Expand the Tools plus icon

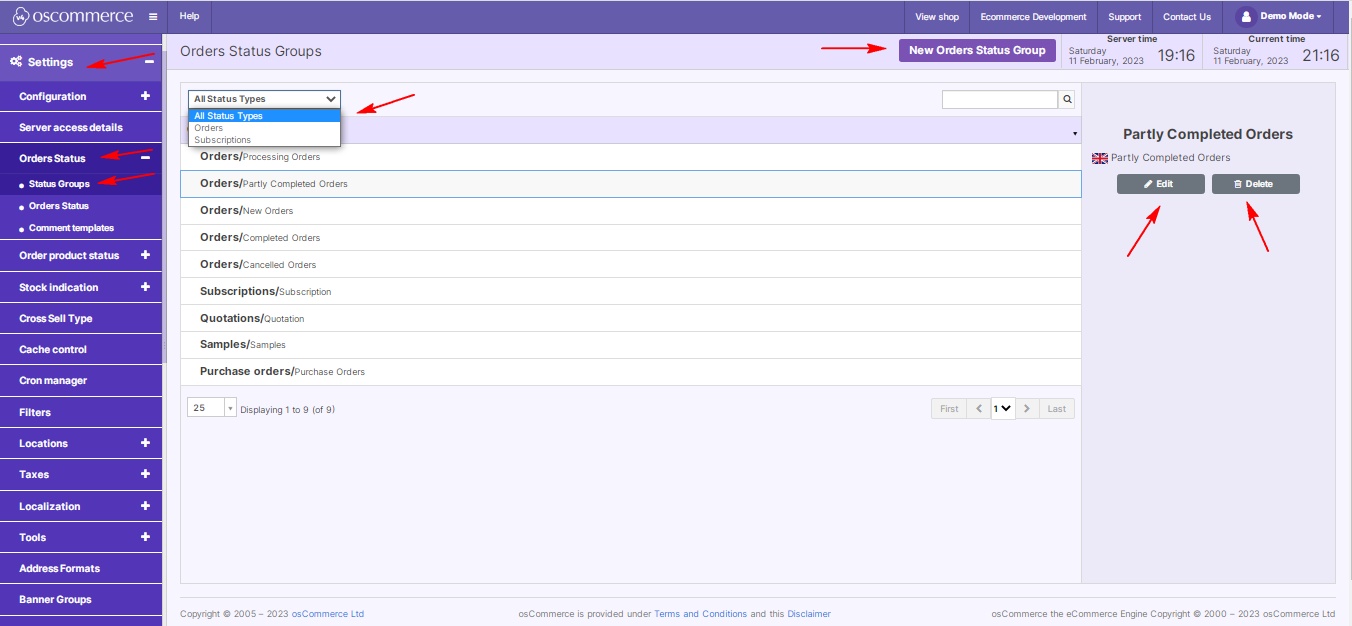tap(145, 537)
